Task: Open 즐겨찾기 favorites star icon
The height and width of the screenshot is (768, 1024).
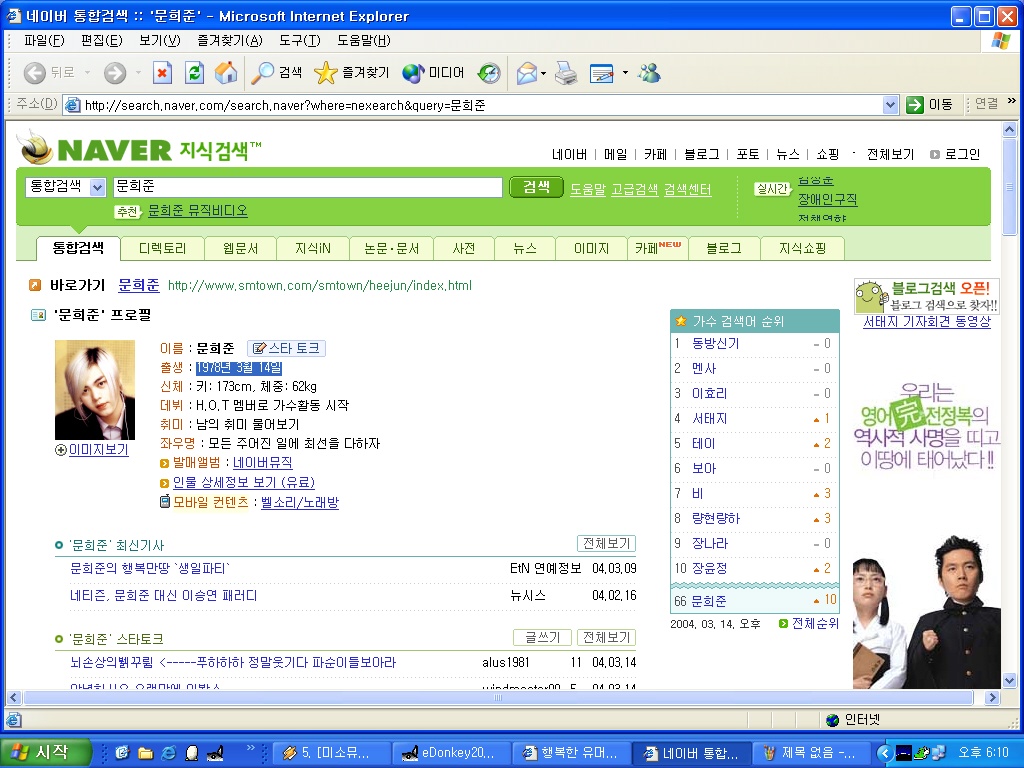Action: pyautogui.click(x=351, y=72)
